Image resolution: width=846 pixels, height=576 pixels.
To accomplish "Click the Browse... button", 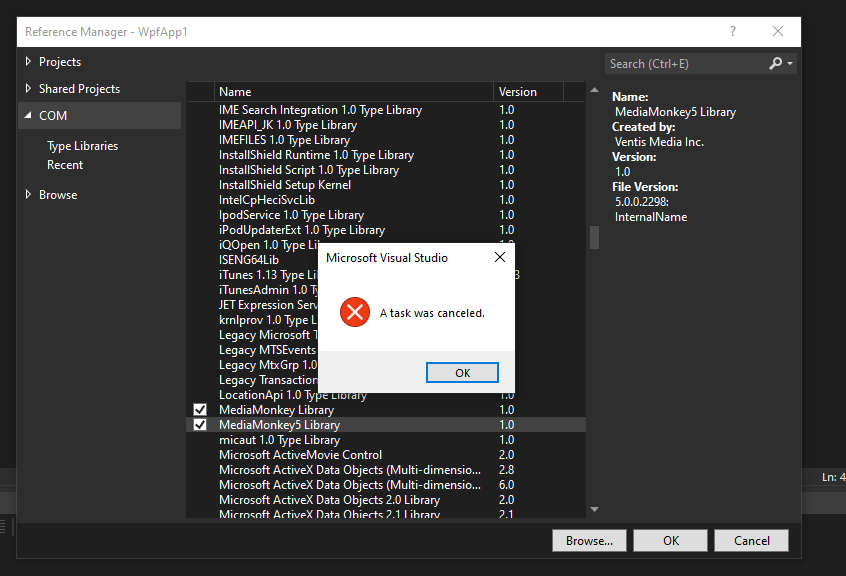I will click(589, 540).
